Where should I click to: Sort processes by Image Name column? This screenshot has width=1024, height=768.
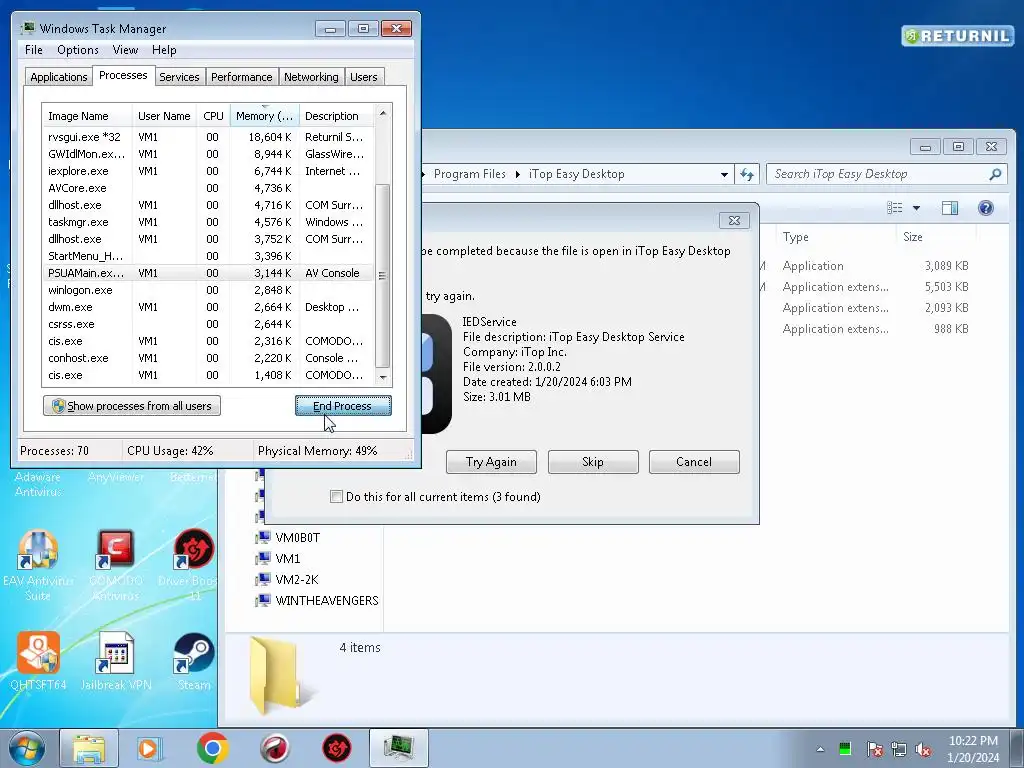coord(87,116)
